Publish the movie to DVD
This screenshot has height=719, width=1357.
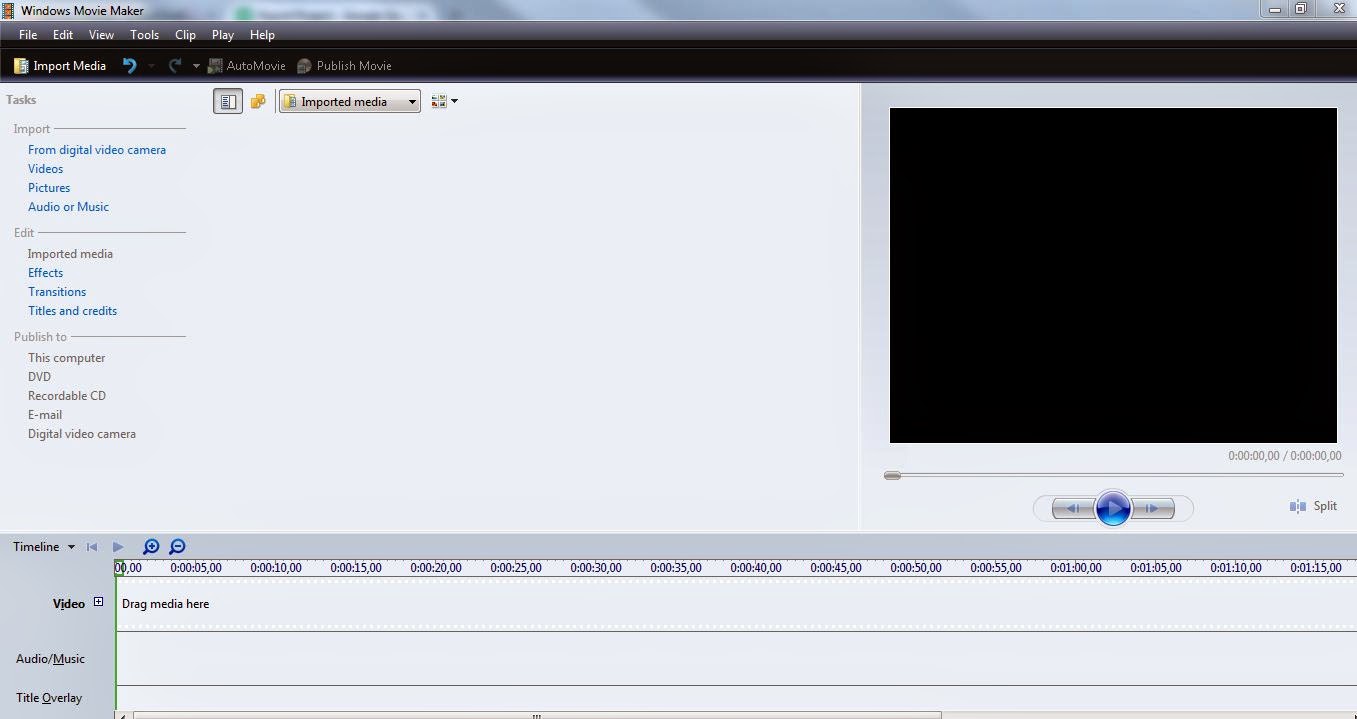(39, 376)
